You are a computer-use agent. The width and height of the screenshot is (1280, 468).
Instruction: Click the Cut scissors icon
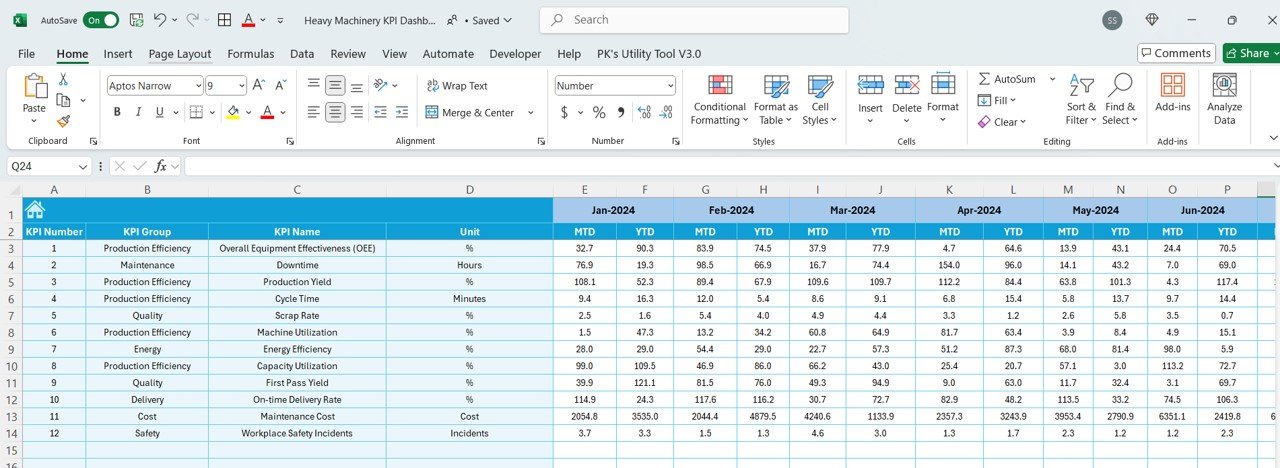coord(63,79)
